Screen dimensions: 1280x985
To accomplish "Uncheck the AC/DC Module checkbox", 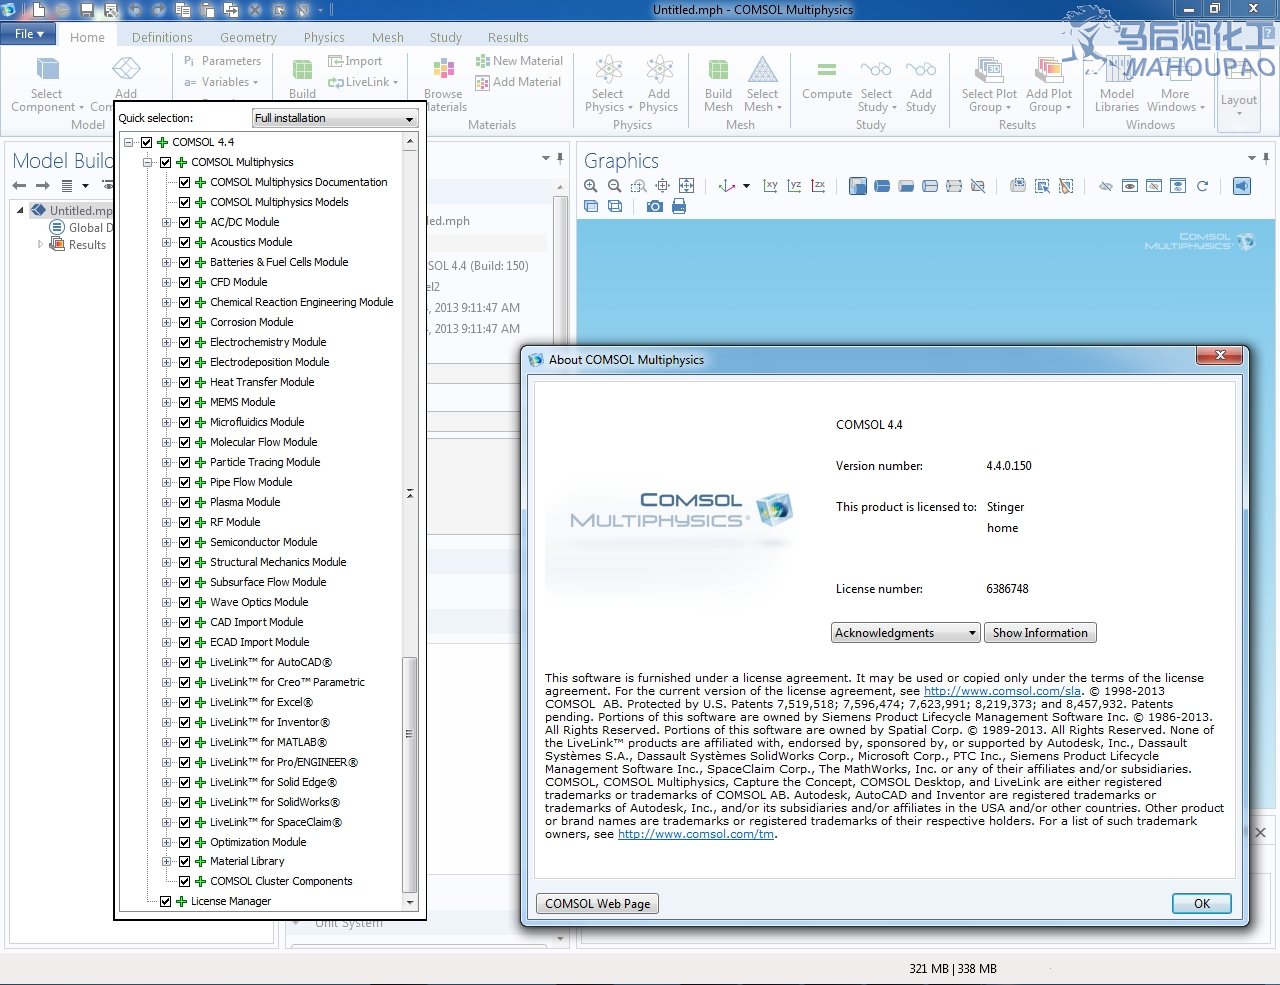I will (x=185, y=222).
